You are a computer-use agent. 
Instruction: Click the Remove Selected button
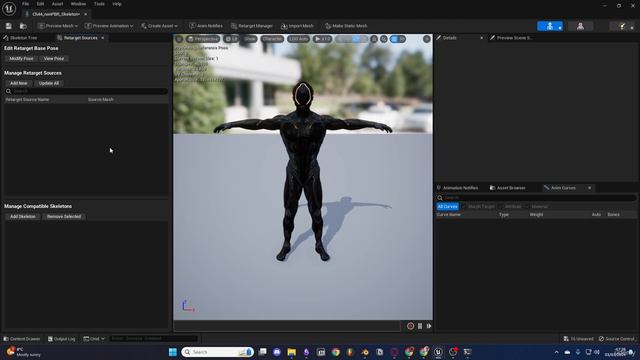pyautogui.click(x=64, y=216)
